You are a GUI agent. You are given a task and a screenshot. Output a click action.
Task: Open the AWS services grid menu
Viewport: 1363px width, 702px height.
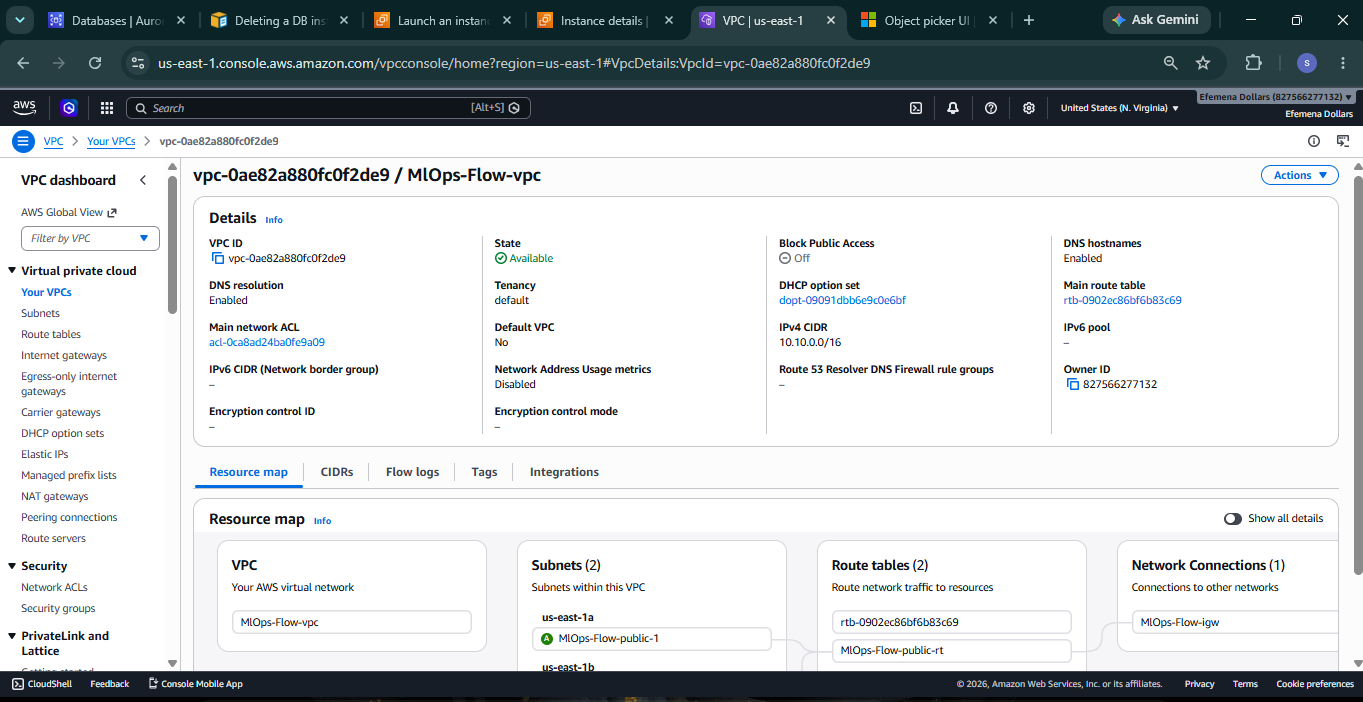tap(107, 108)
